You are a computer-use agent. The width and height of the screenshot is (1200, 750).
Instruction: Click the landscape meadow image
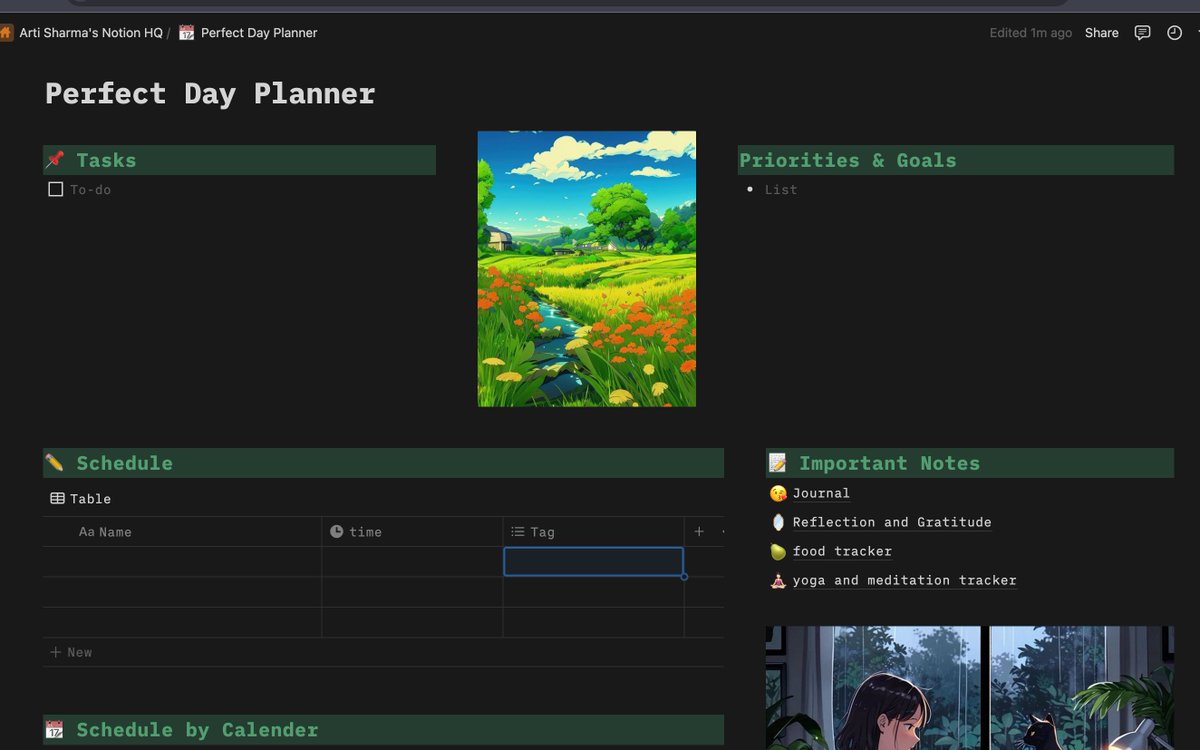coord(587,269)
